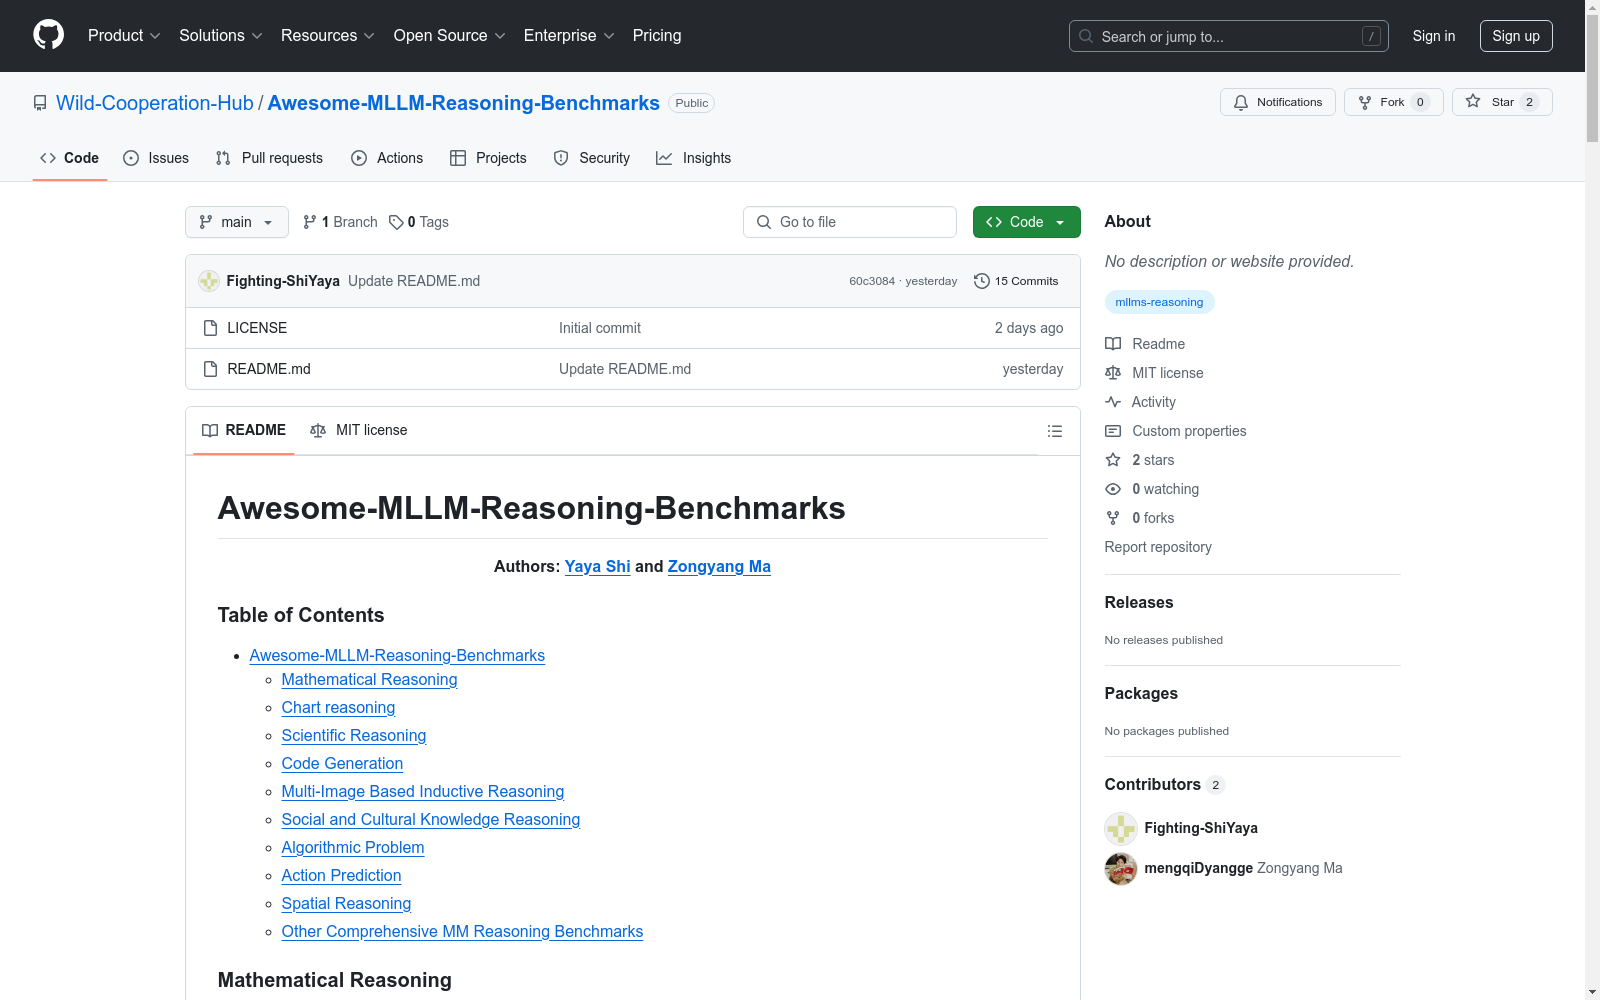Image resolution: width=1600 pixels, height=1000 pixels.
Task: Expand the Open Source menu
Action: (450, 36)
